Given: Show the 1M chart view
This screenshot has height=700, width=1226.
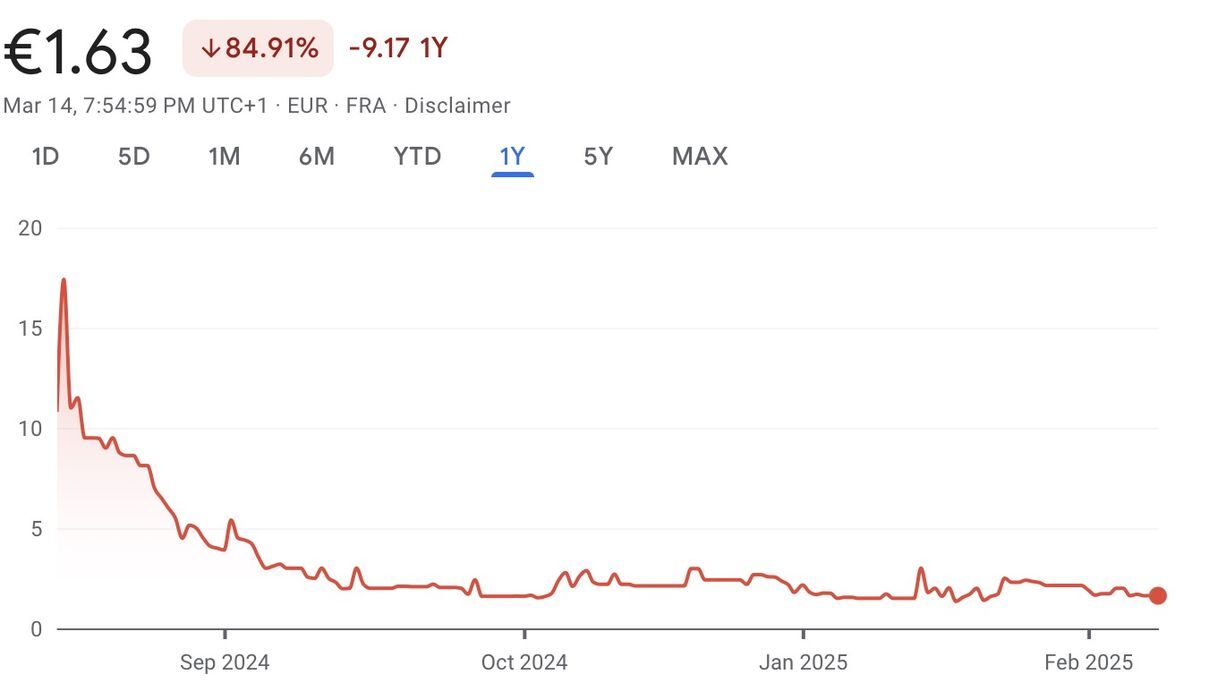Looking at the screenshot, I should pos(224,157).
